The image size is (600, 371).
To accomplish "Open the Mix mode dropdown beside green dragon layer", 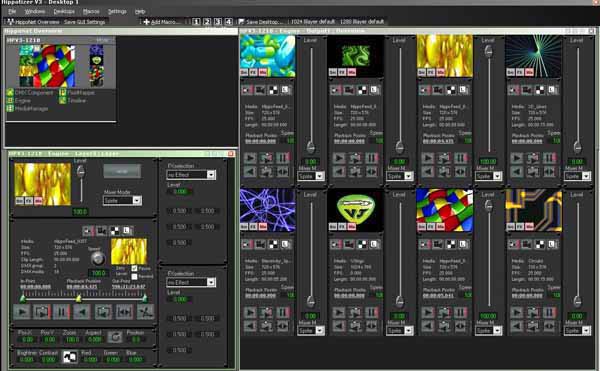I will [399, 176].
